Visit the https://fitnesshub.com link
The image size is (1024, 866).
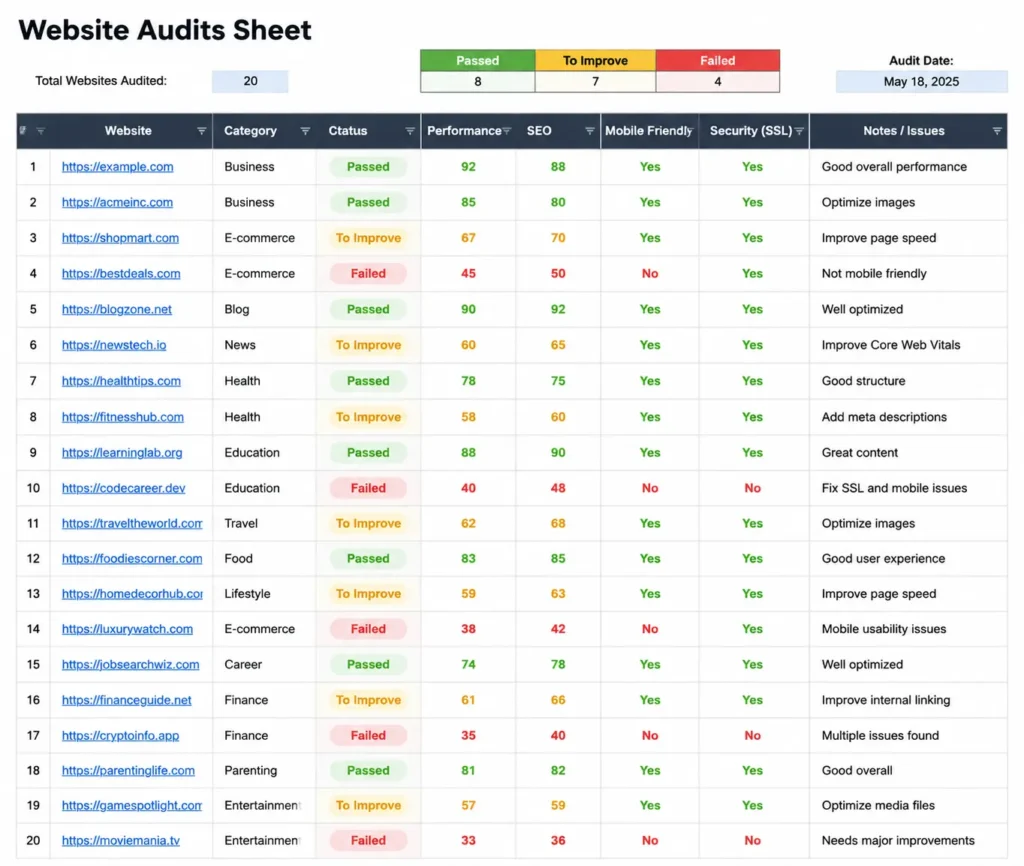(x=123, y=417)
